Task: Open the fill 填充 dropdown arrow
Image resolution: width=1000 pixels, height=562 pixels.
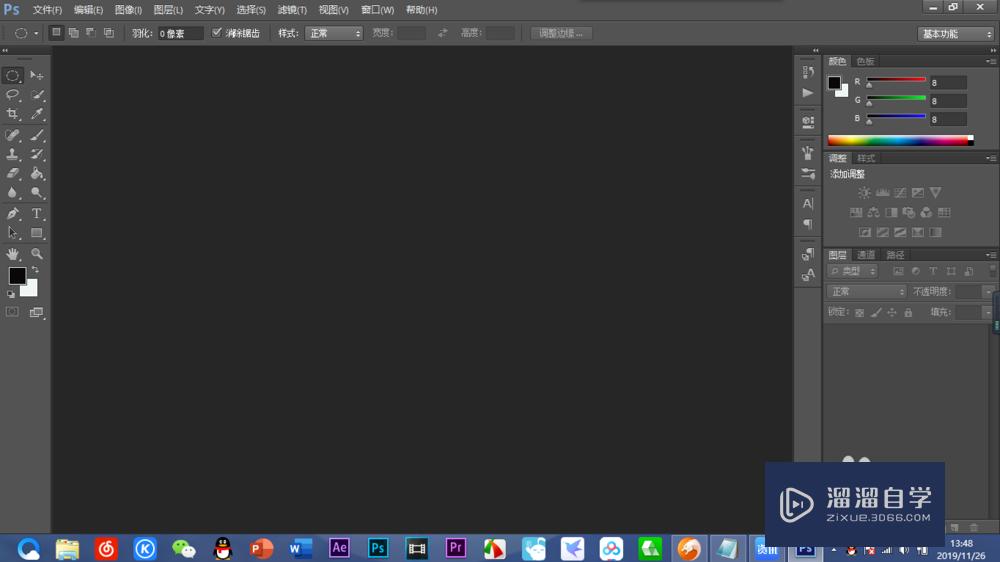Action: (988, 313)
